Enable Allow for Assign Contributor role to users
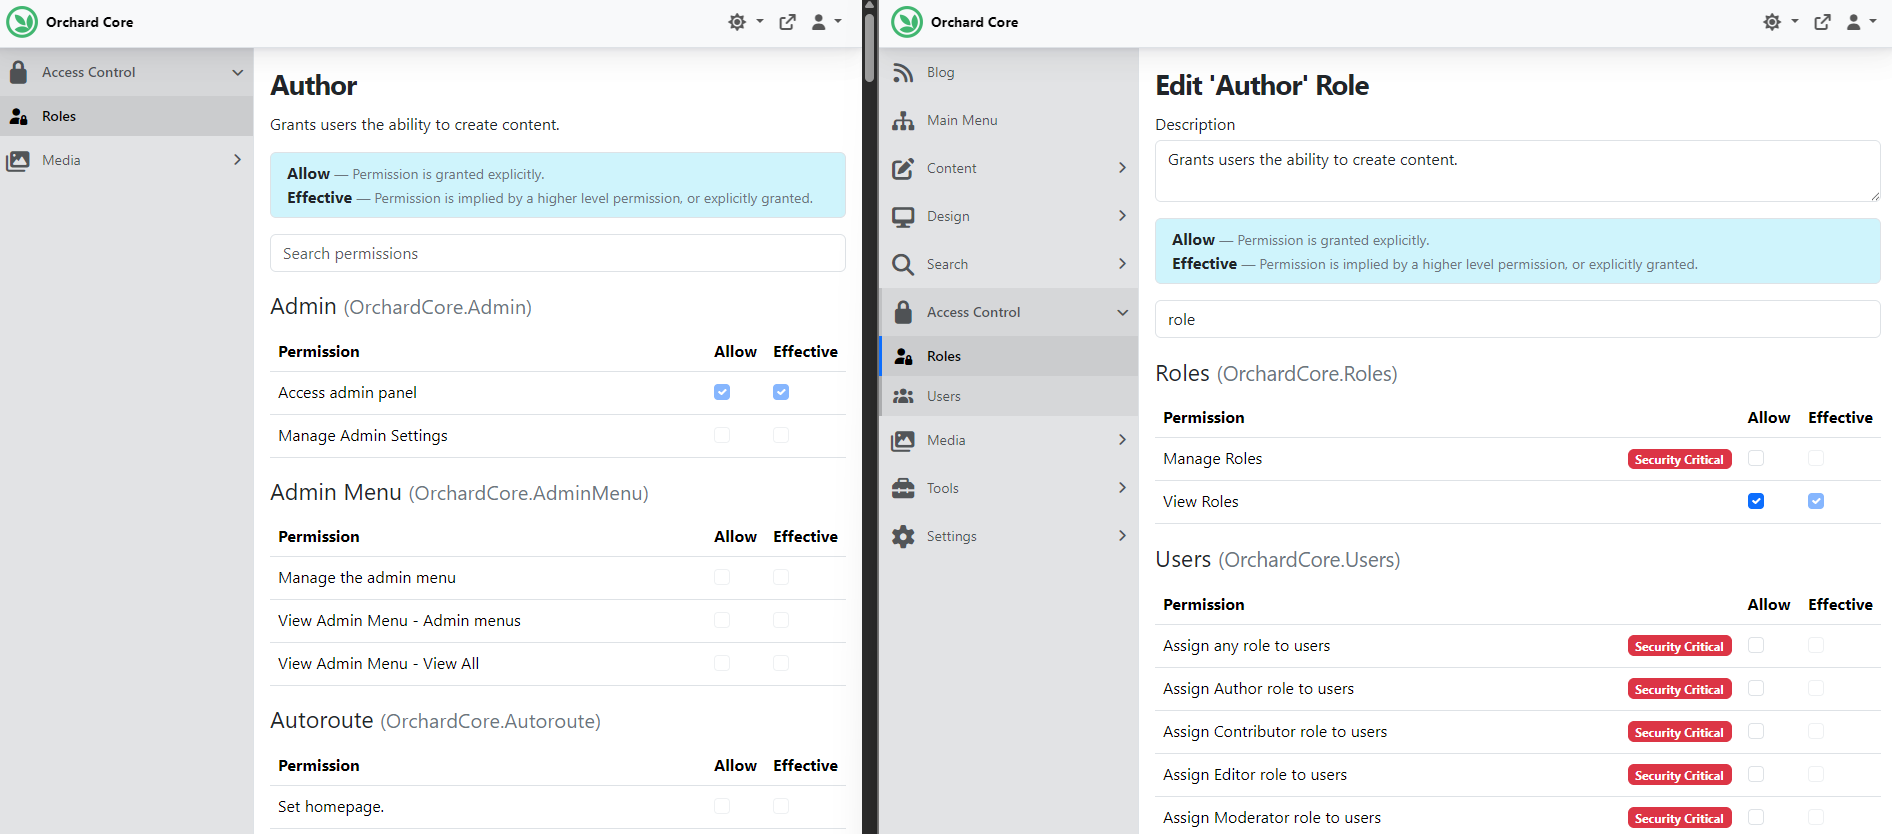The width and height of the screenshot is (1892, 834). tap(1756, 731)
